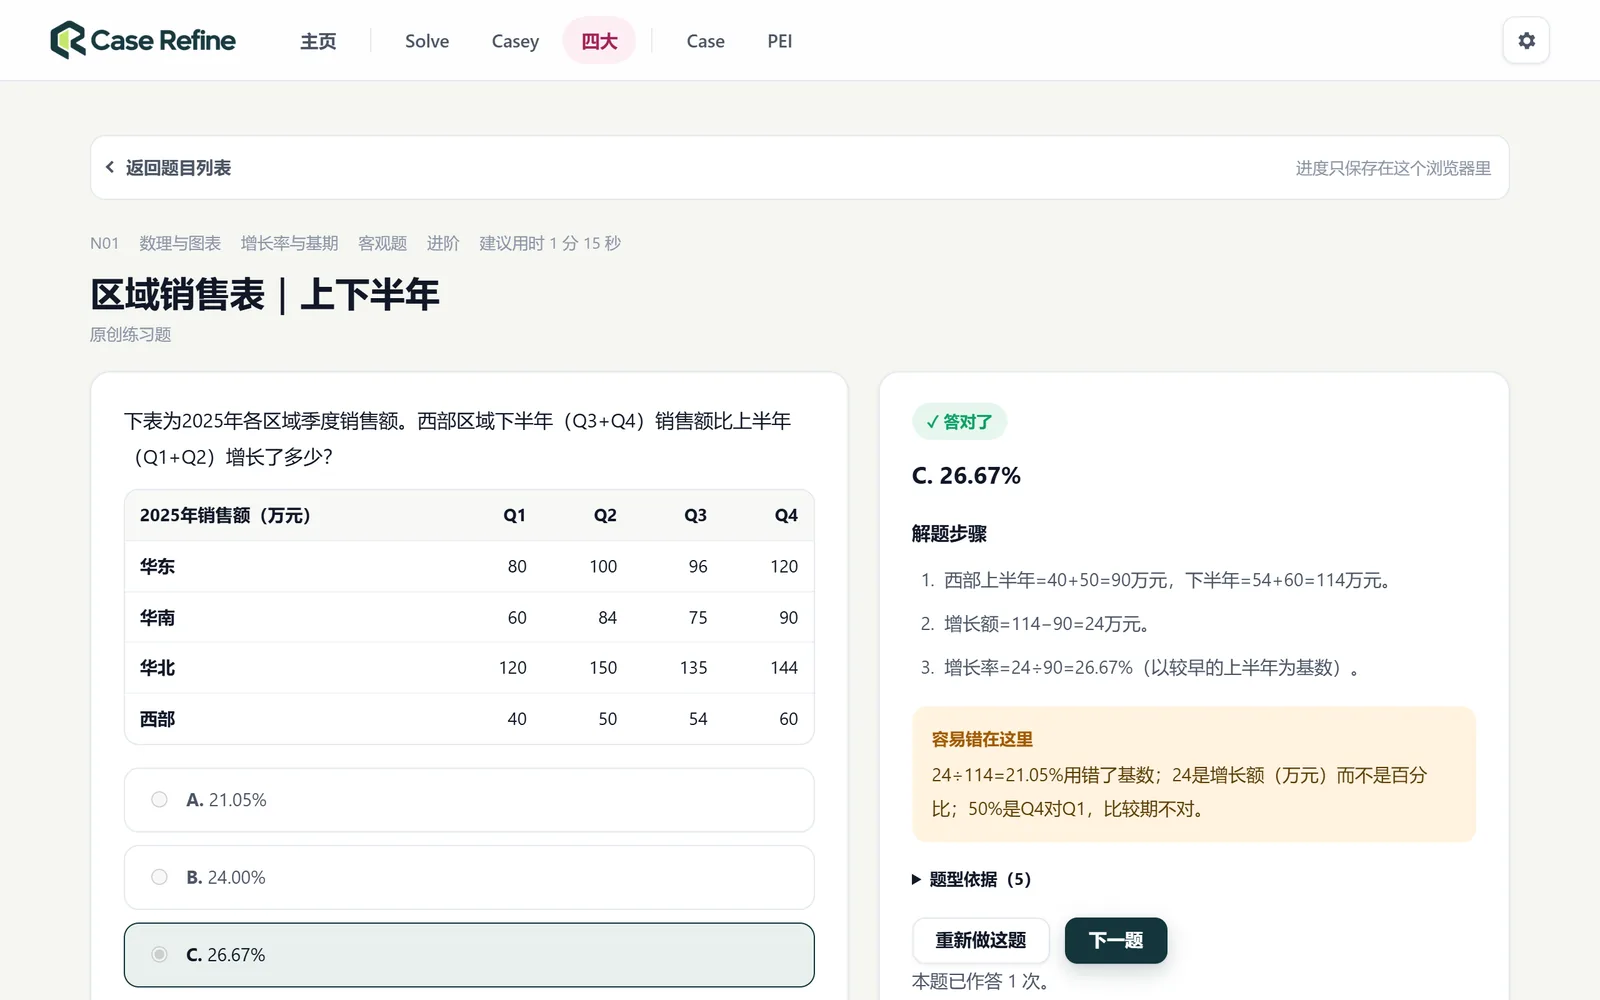Click the 华北 row label
1600x1000 pixels.
157,668
